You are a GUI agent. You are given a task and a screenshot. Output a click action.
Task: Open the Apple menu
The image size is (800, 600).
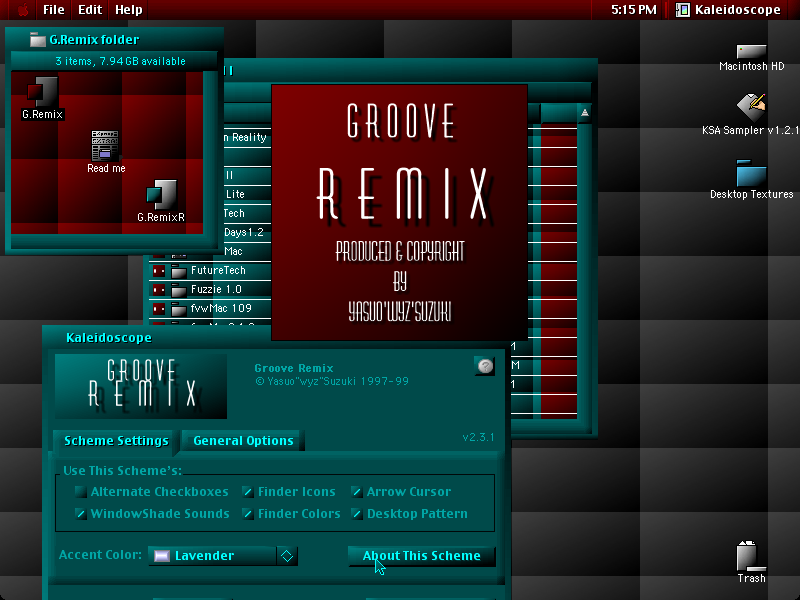coord(22,10)
